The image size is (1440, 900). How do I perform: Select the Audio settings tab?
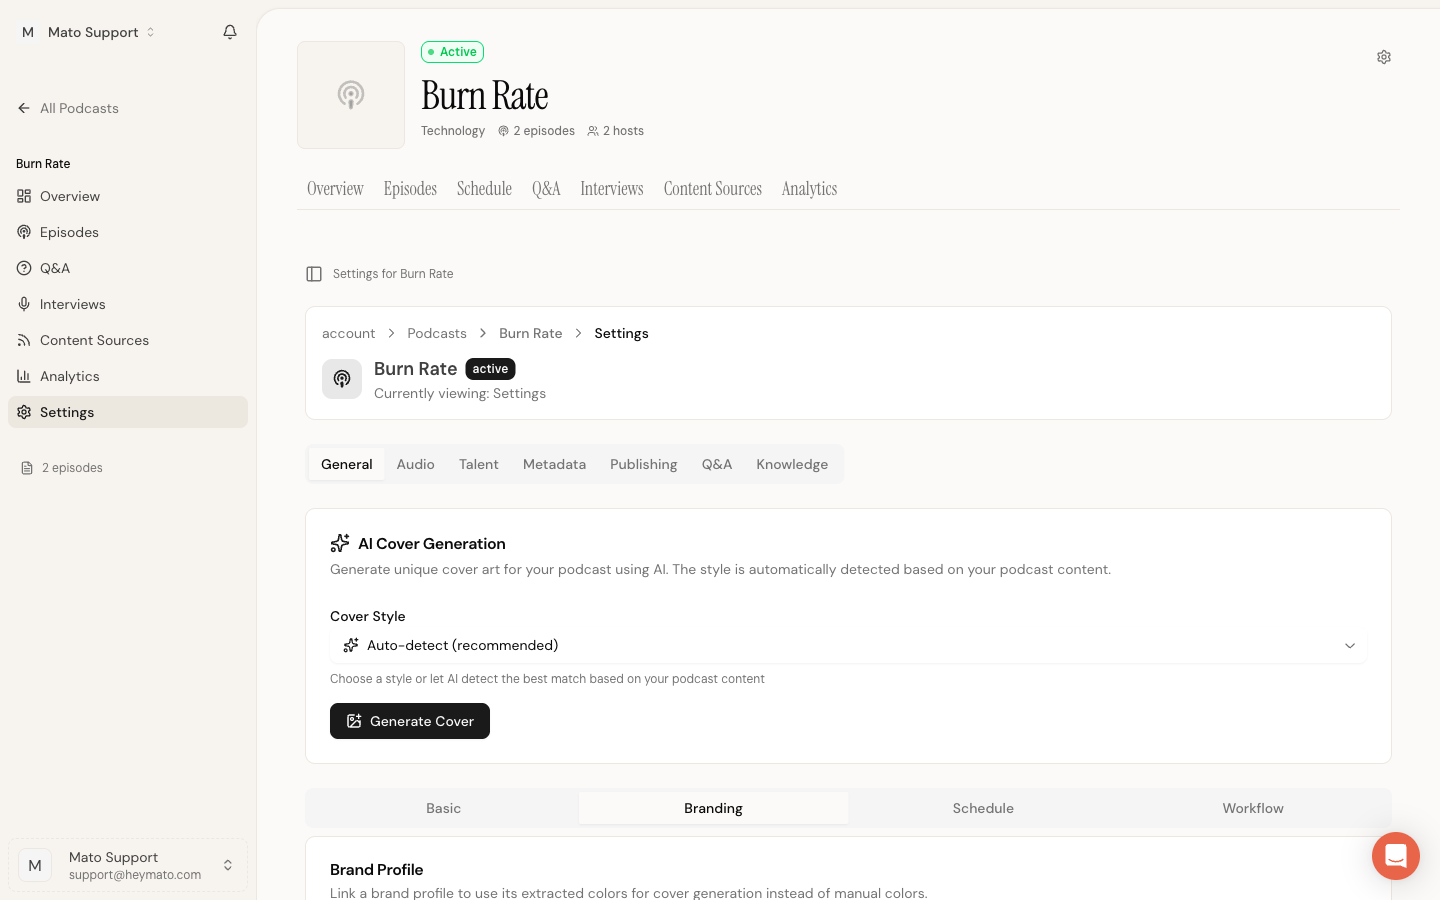pos(415,464)
